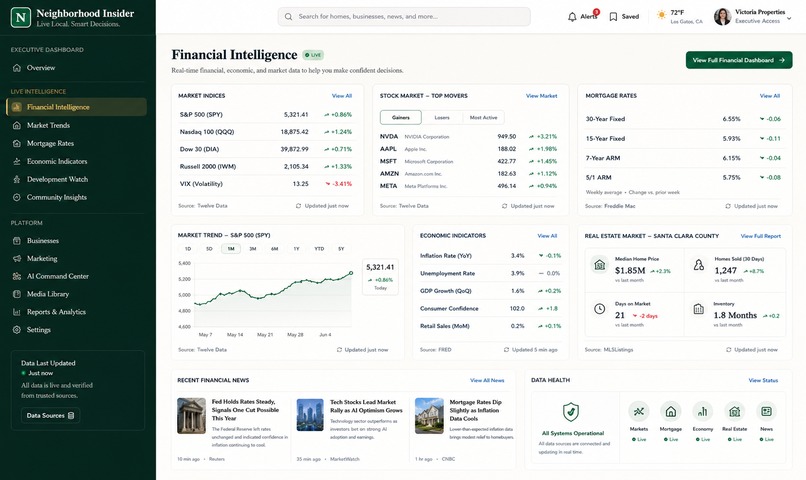Image resolution: width=806 pixels, height=480 pixels.
Task: Open the Fed Holds Rates Steady thumbnail
Action: coord(191,416)
